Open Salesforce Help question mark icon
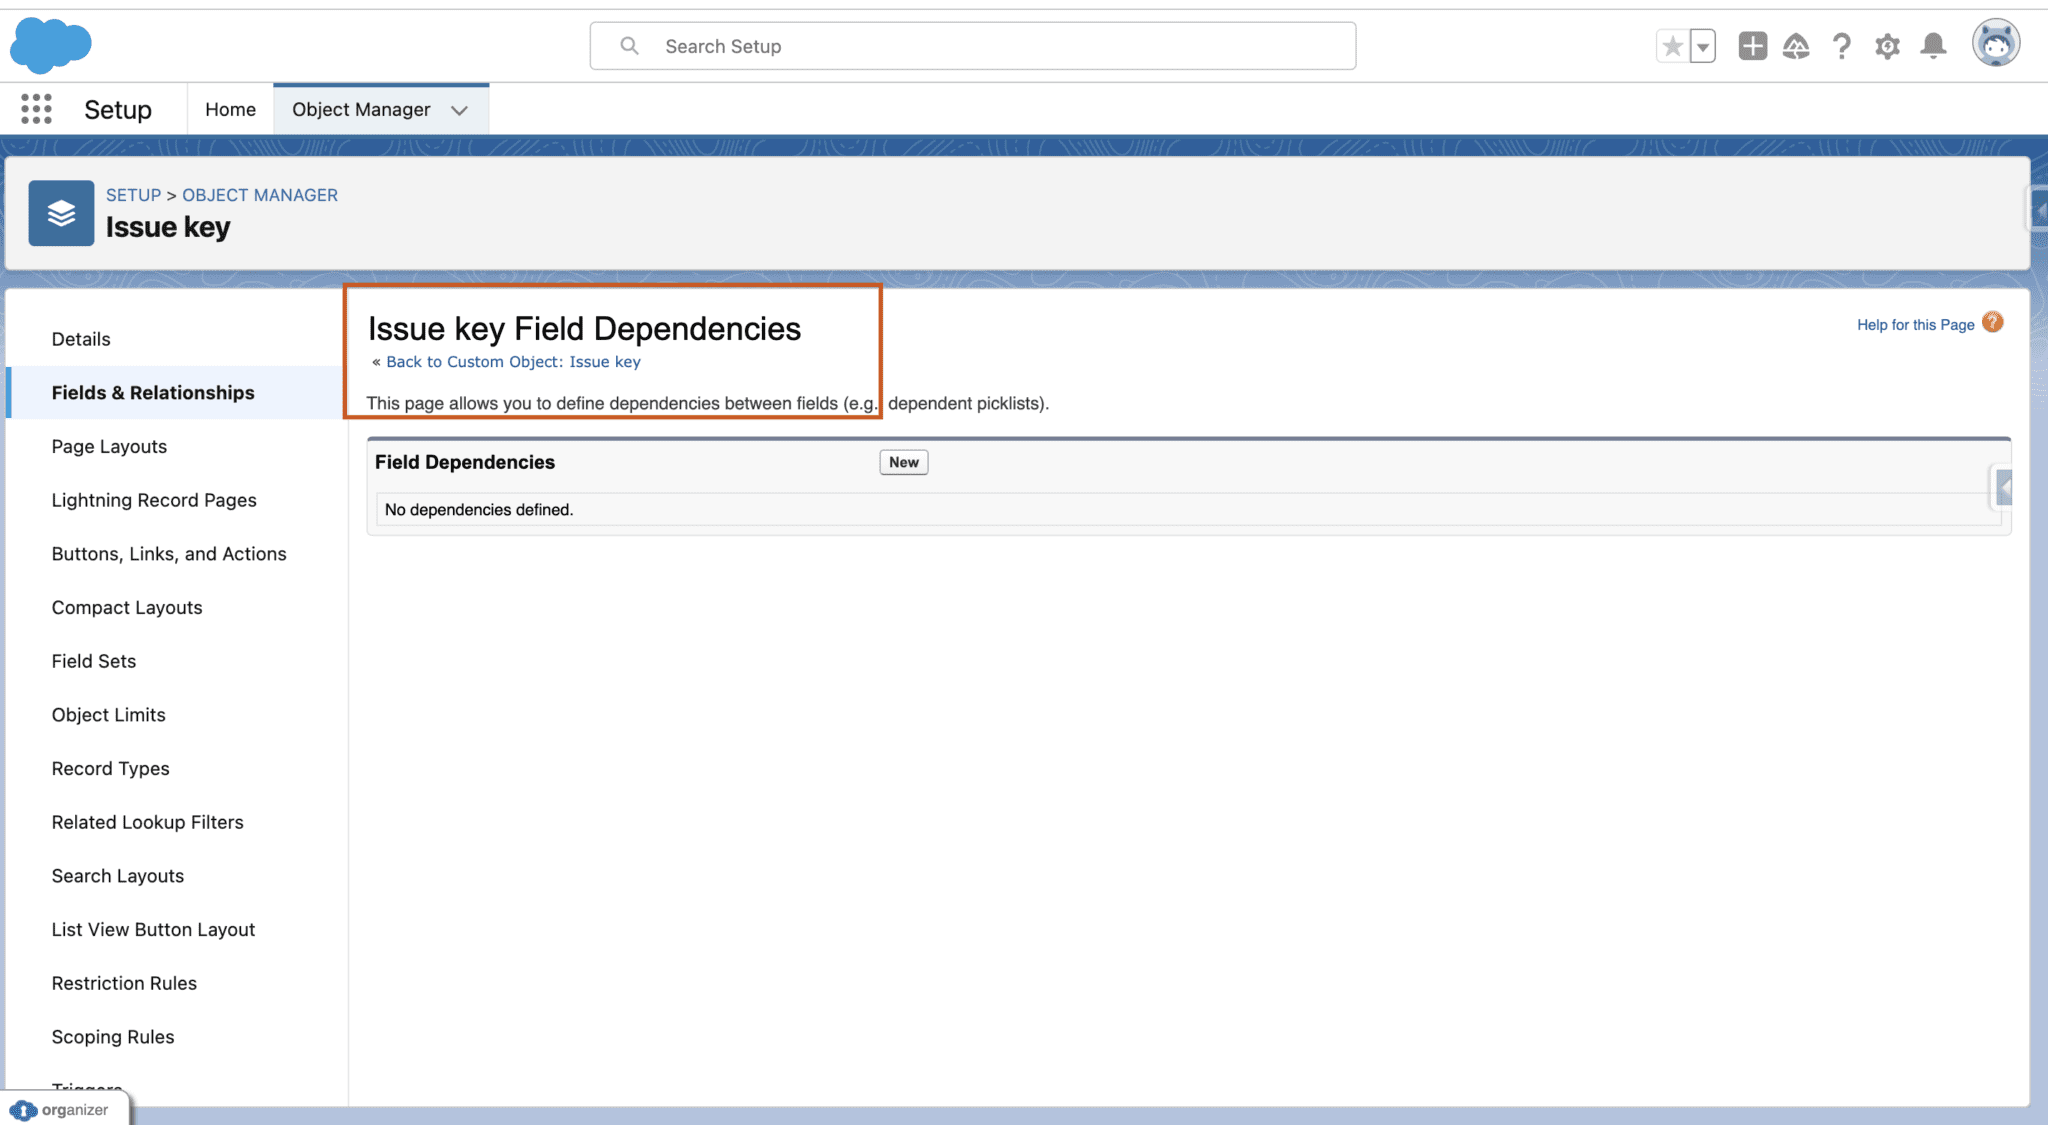The width and height of the screenshot is (2048, 1125). click(1842, 45)
